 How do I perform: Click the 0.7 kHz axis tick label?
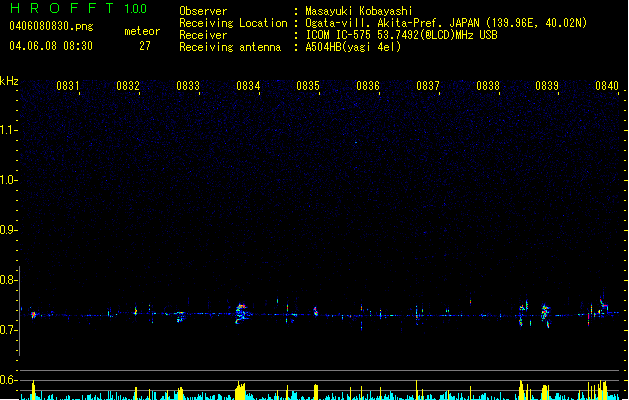coord(9,330)
